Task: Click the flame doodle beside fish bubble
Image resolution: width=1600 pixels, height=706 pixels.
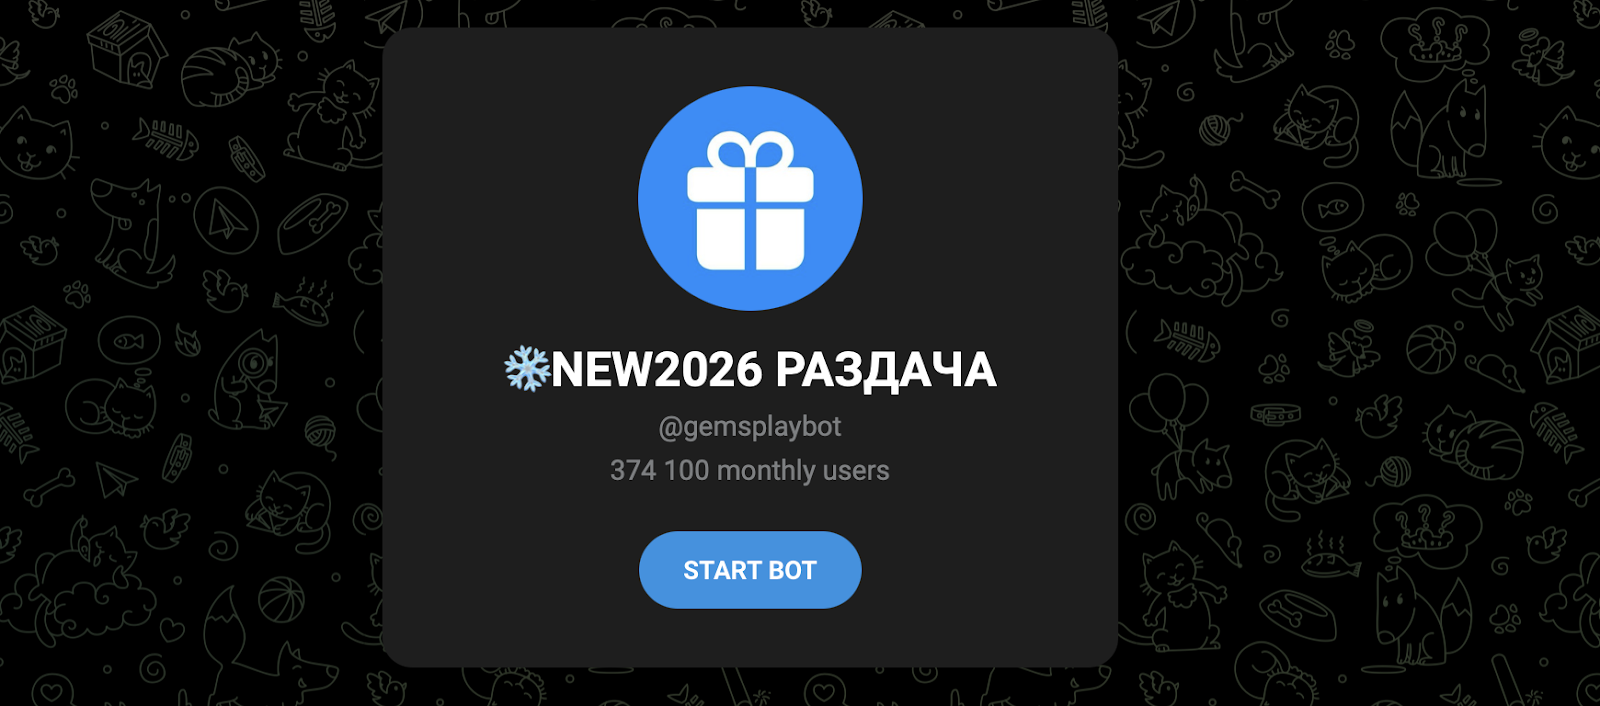Action: (187, 340)
